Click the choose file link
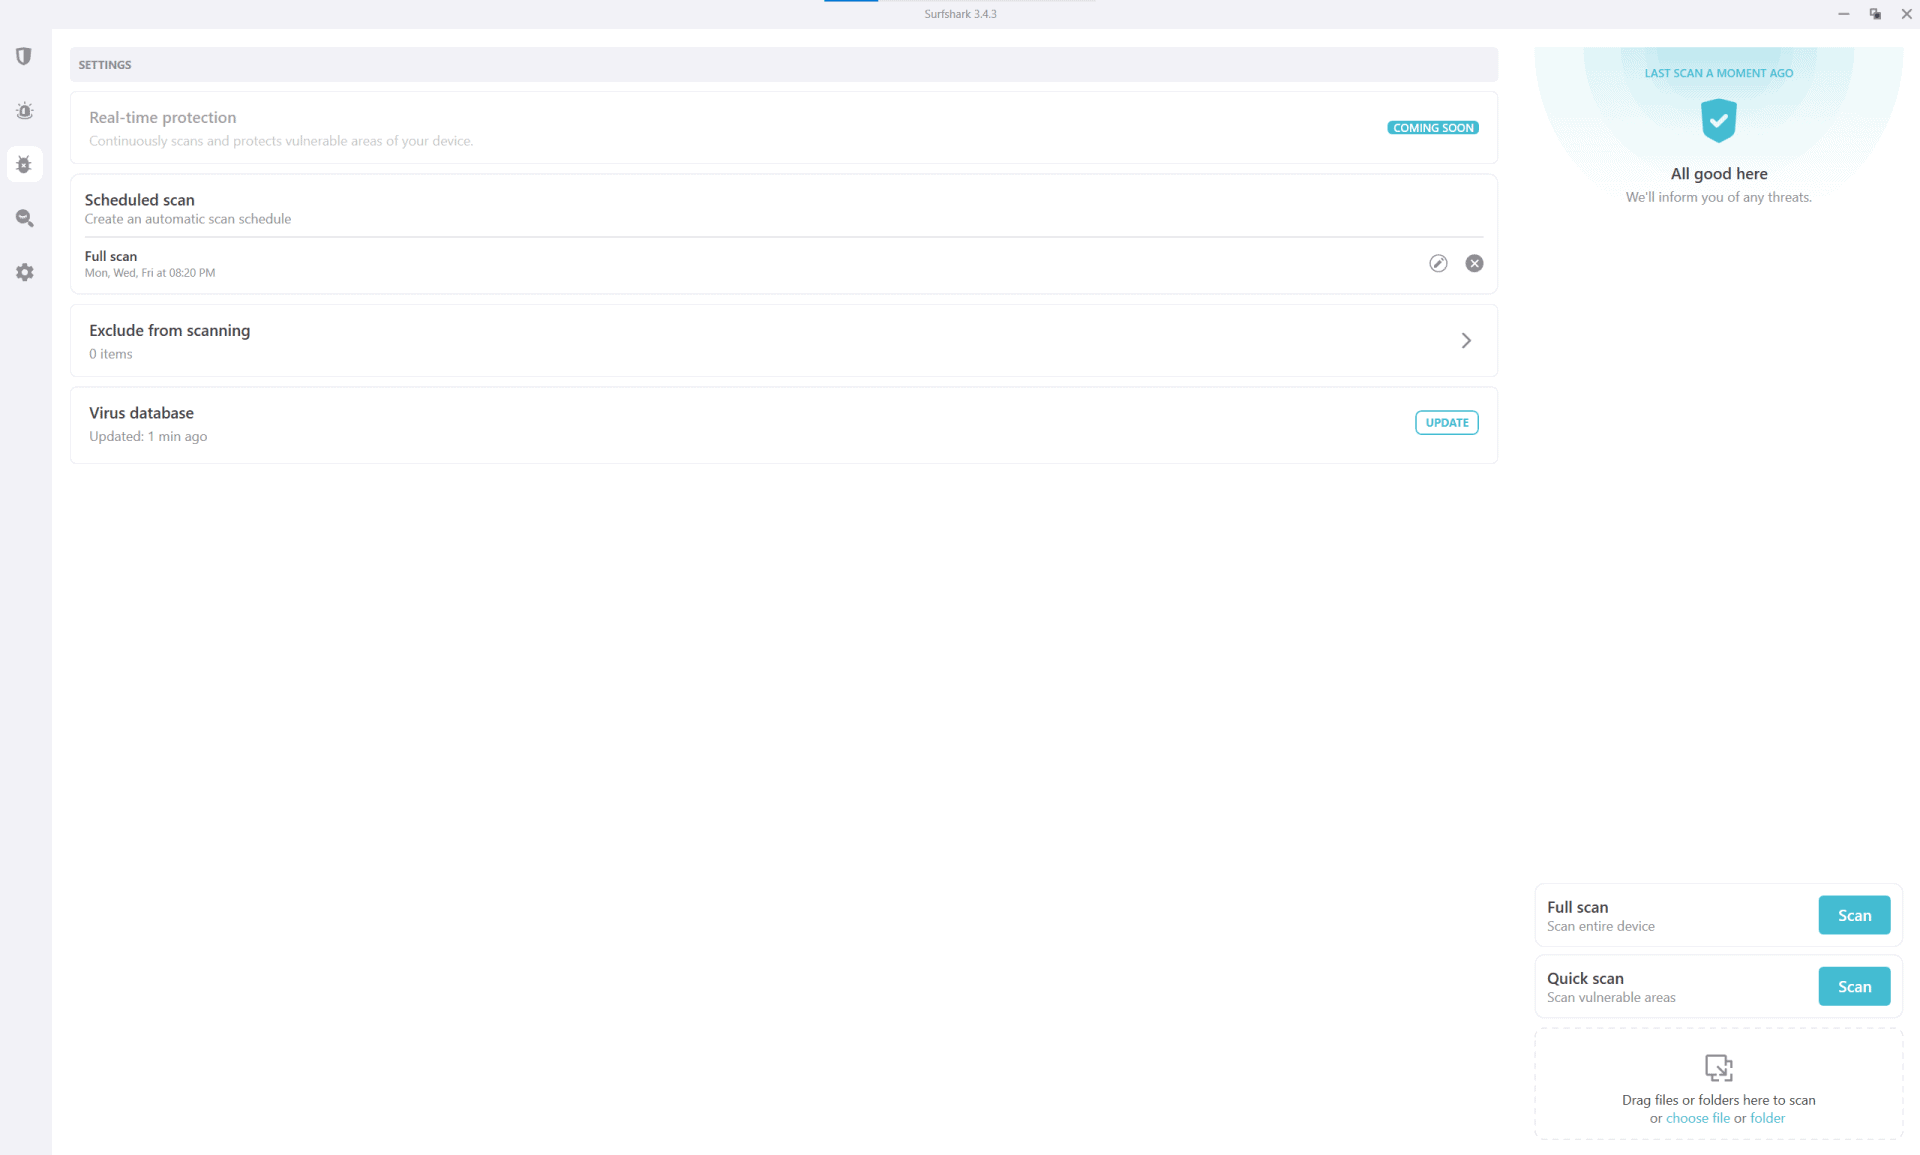Viewport: 1920px width, 1155px height. pos(1697,1118)
